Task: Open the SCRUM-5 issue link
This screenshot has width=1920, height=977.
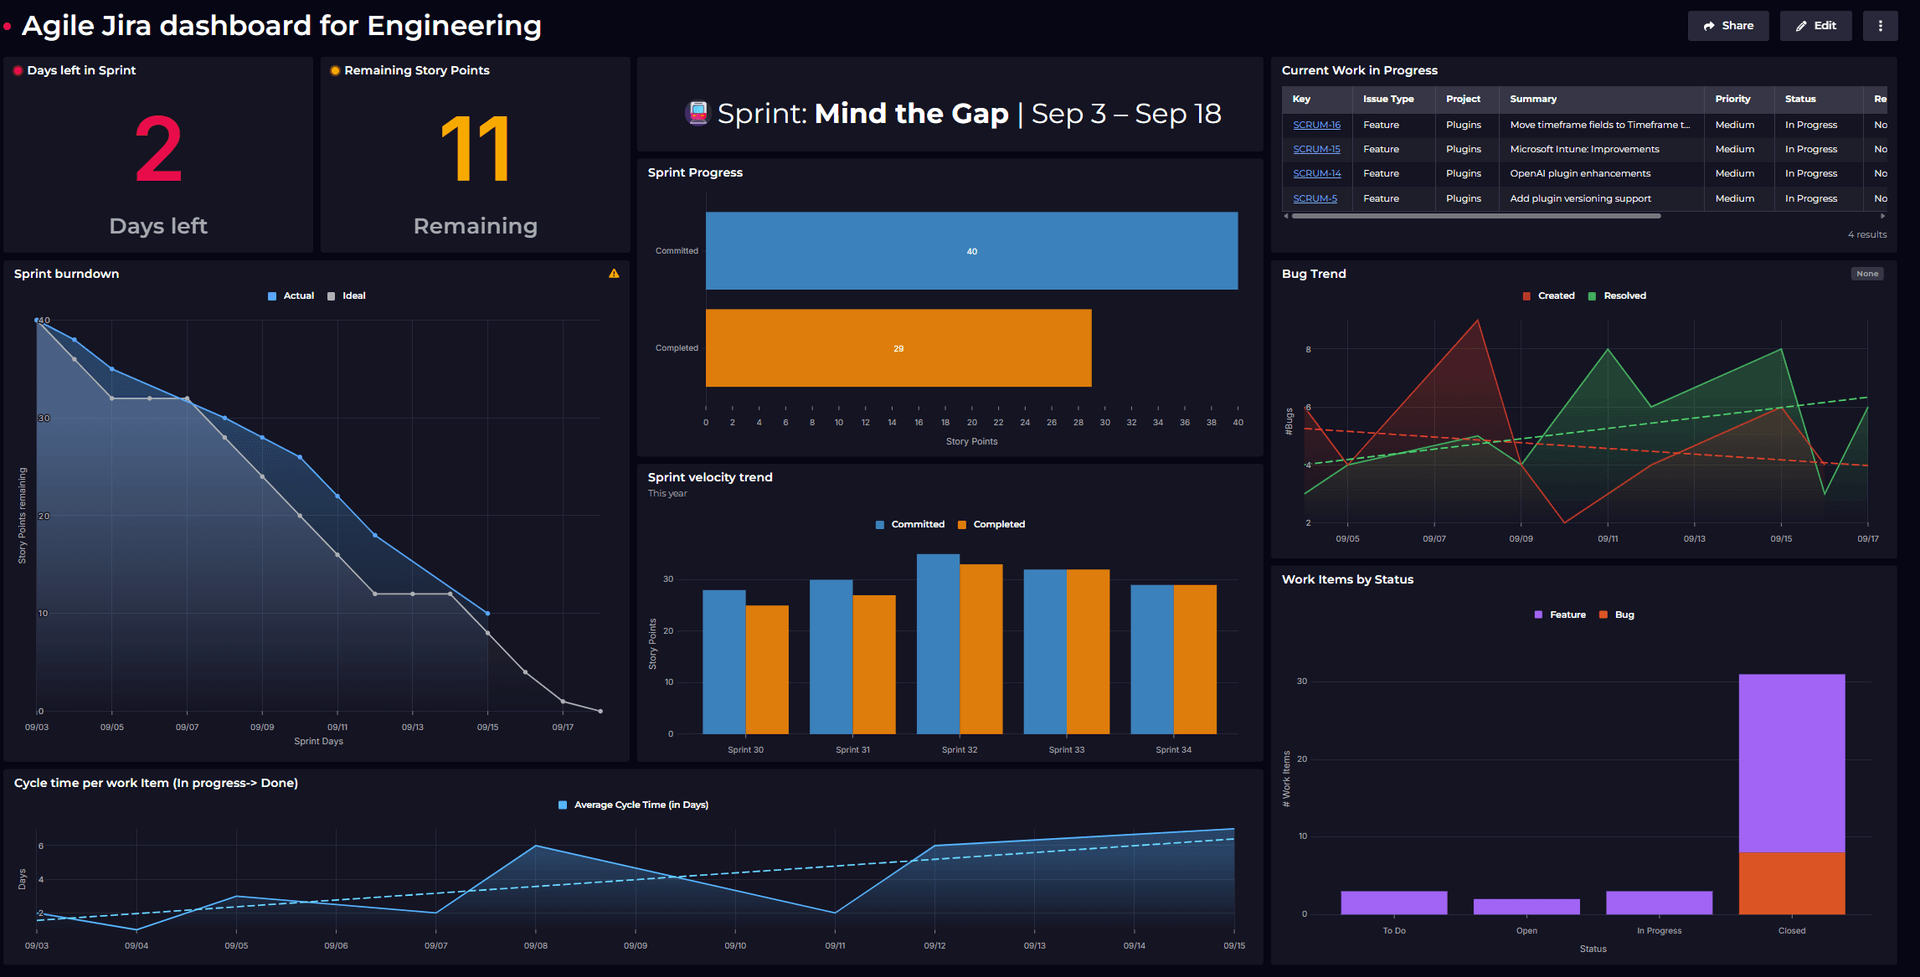Action: [1314, 199]
